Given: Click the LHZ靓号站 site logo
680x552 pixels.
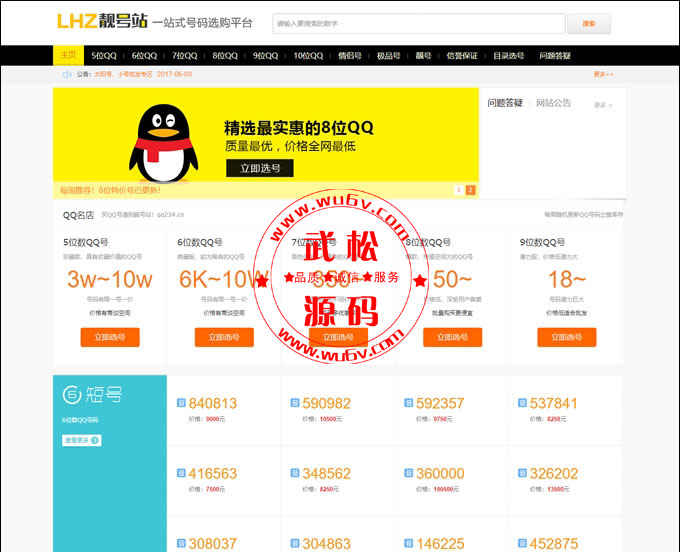Looking at the screenshot, I should [102, 21].
